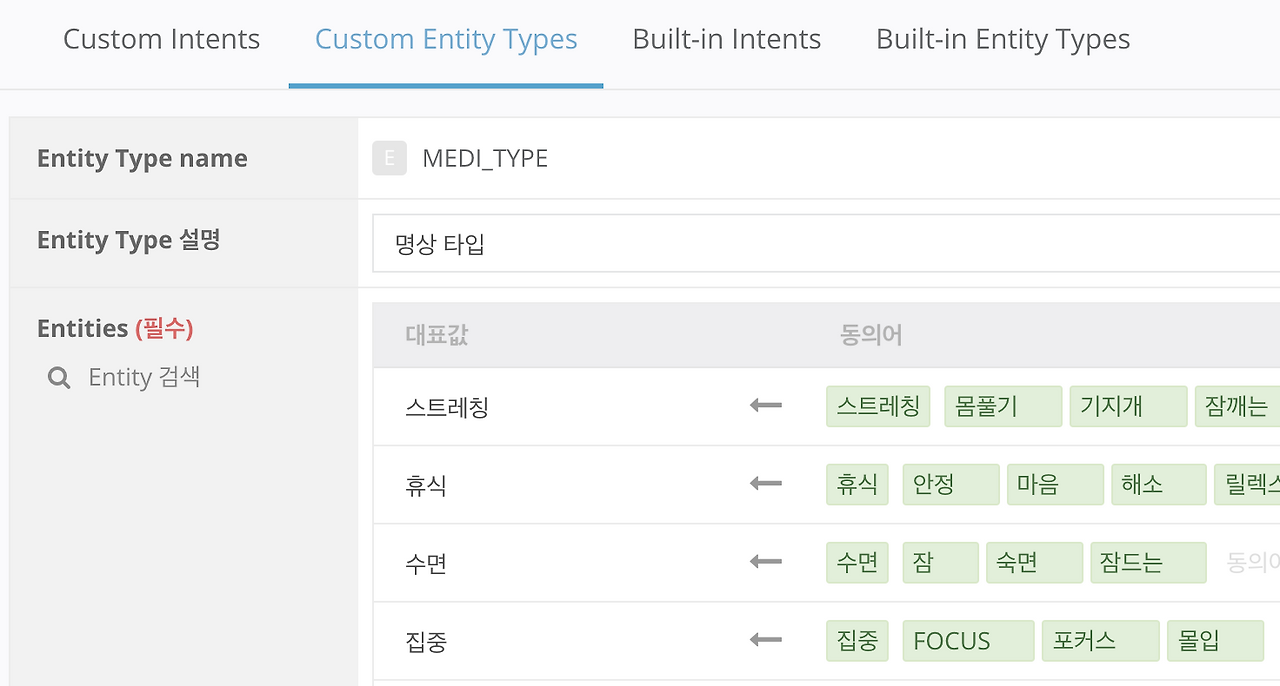Viewport: 1280px width, 686px height.
Task: Open the Custom Intents tab
Action: 161,40
